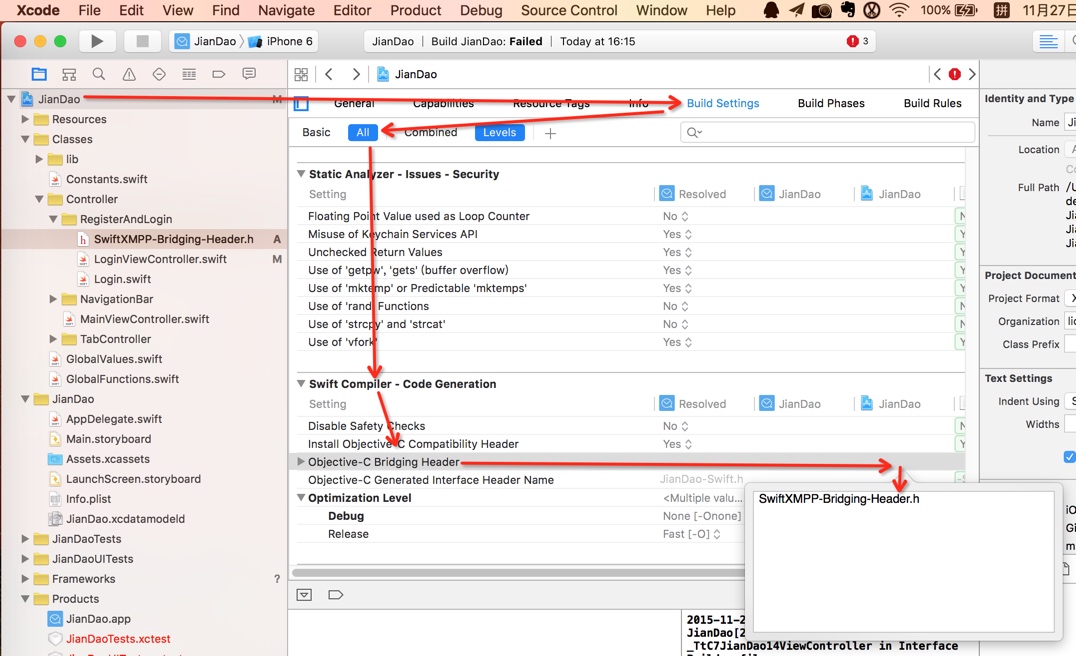
Task: Open the Navigate menu
Action: (x=286, y=10)
